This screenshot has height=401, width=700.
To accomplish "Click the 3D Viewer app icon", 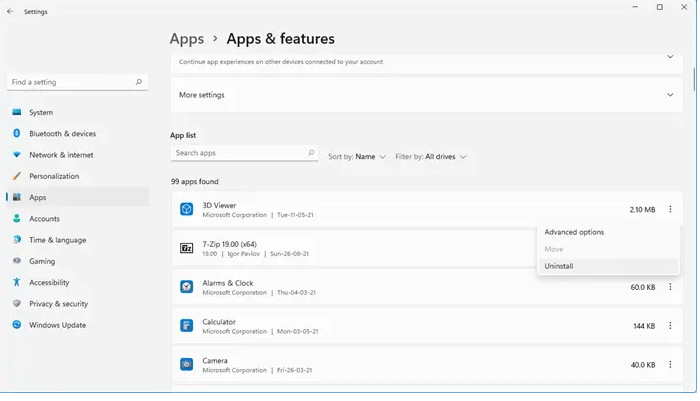I will click(x=187, y=209).
